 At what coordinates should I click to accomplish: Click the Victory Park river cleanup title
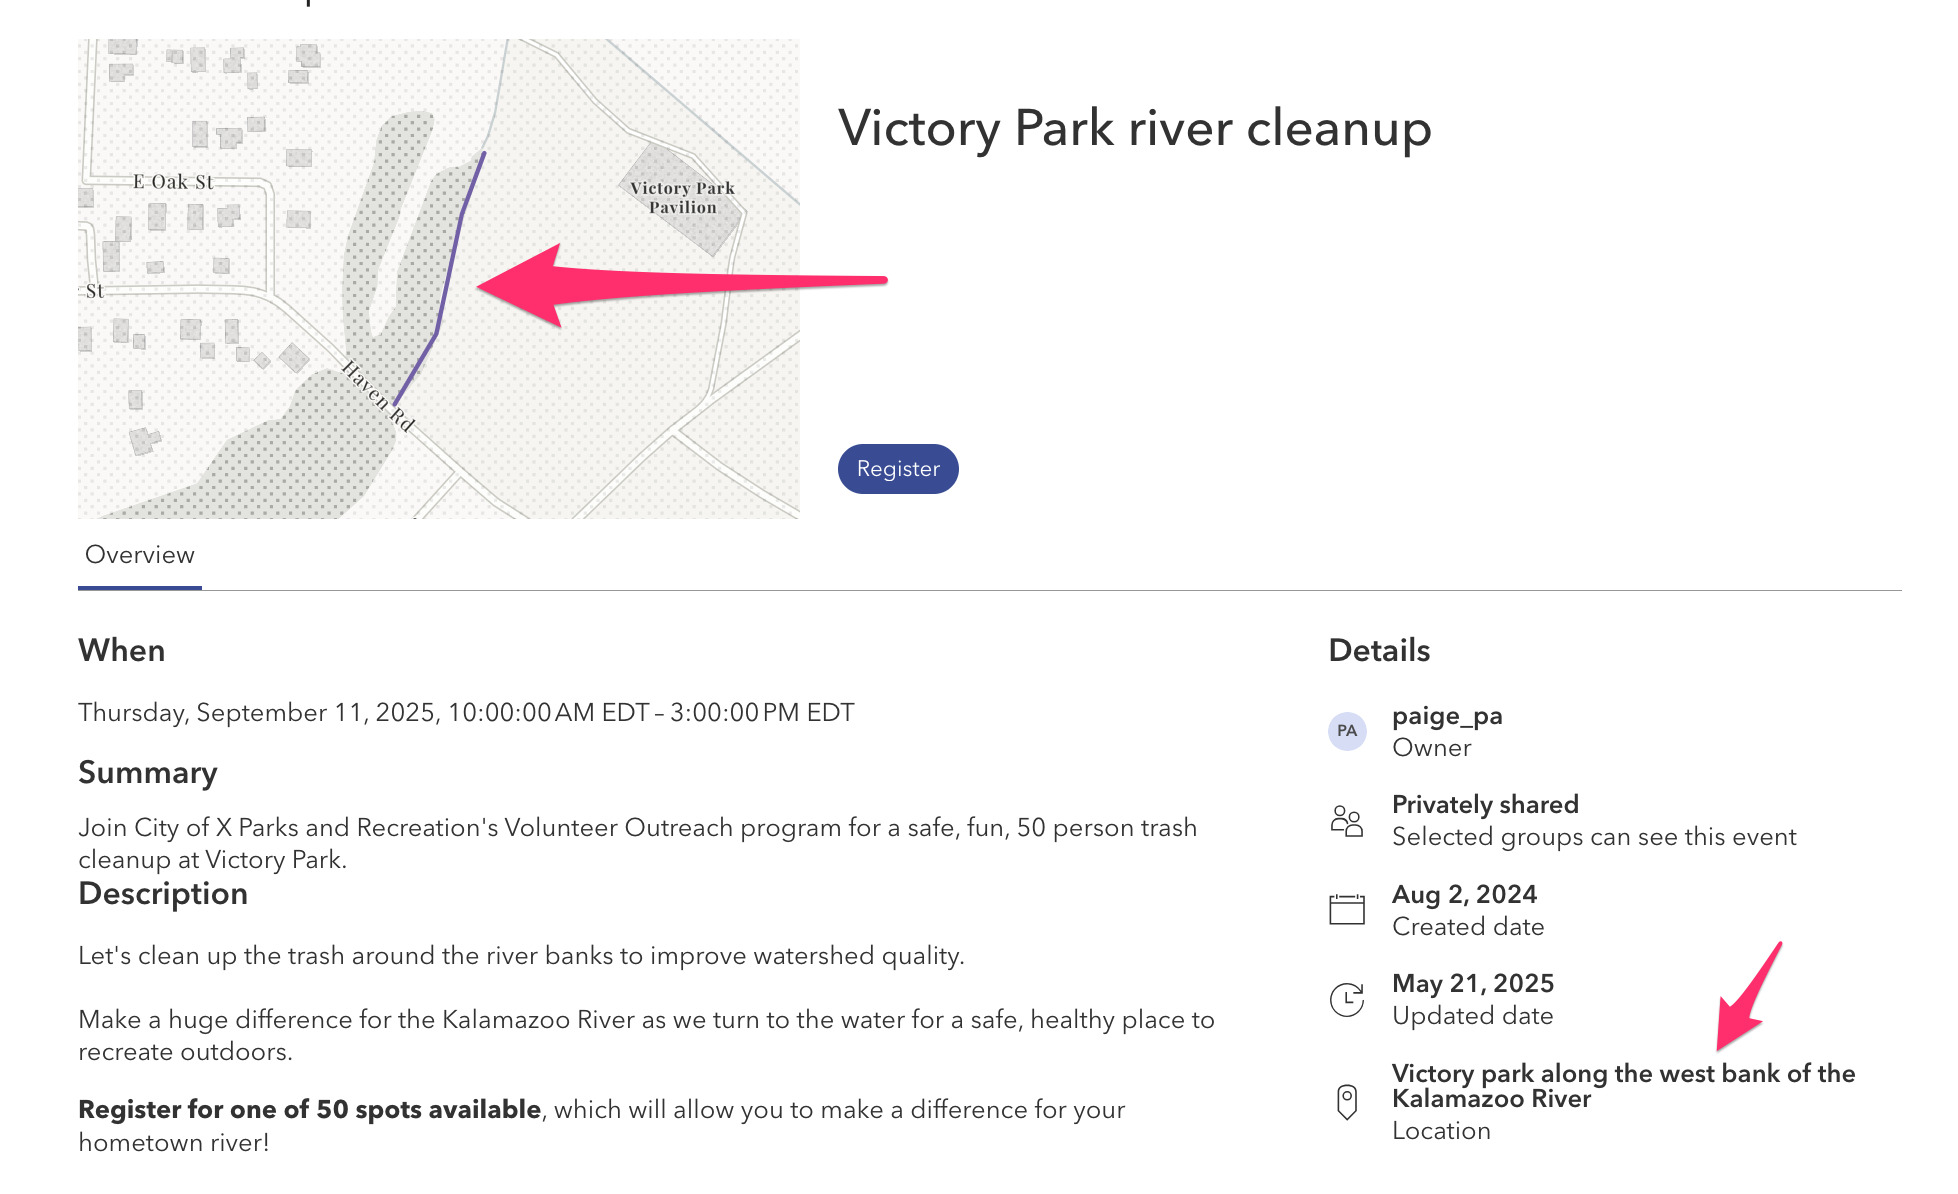[1135, 128]
